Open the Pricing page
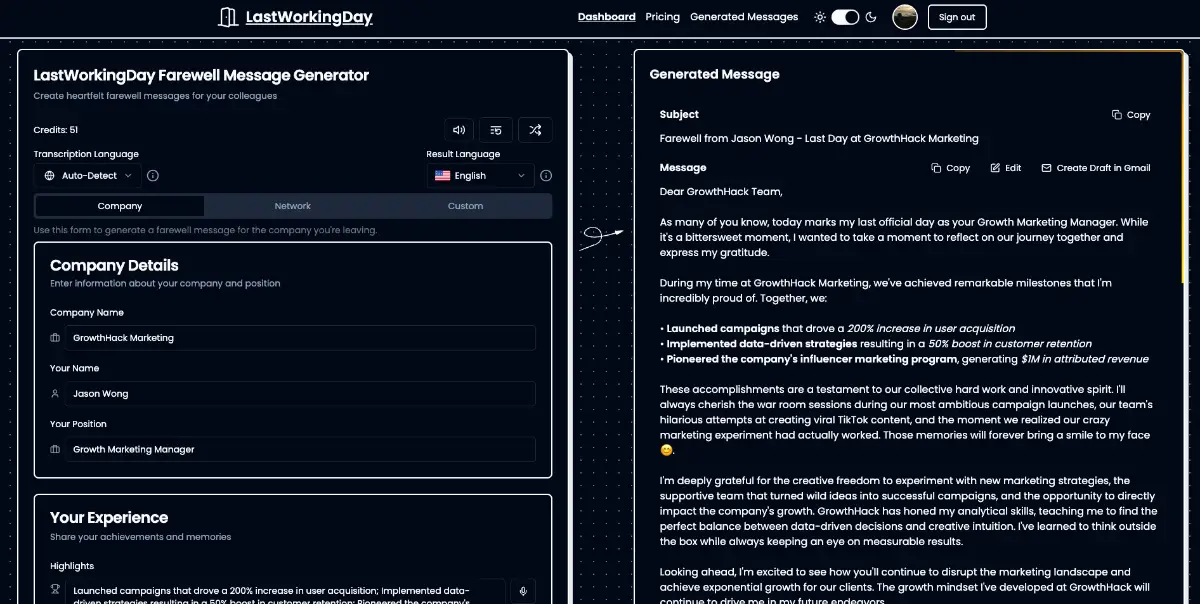Viewport: 1200px width, 604px height. (x=663, y=17)
